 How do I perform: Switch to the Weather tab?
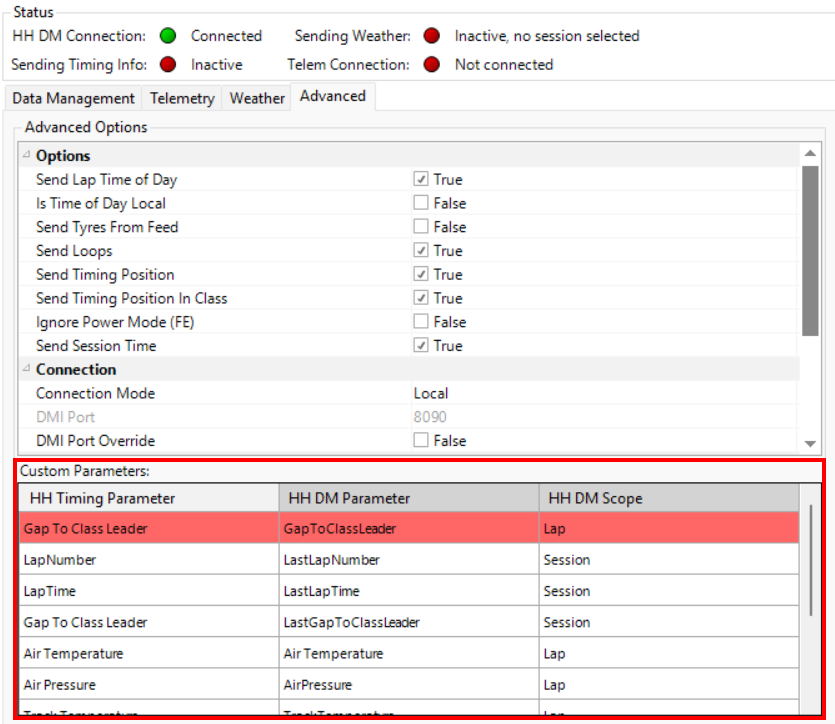tap(257, 98)
